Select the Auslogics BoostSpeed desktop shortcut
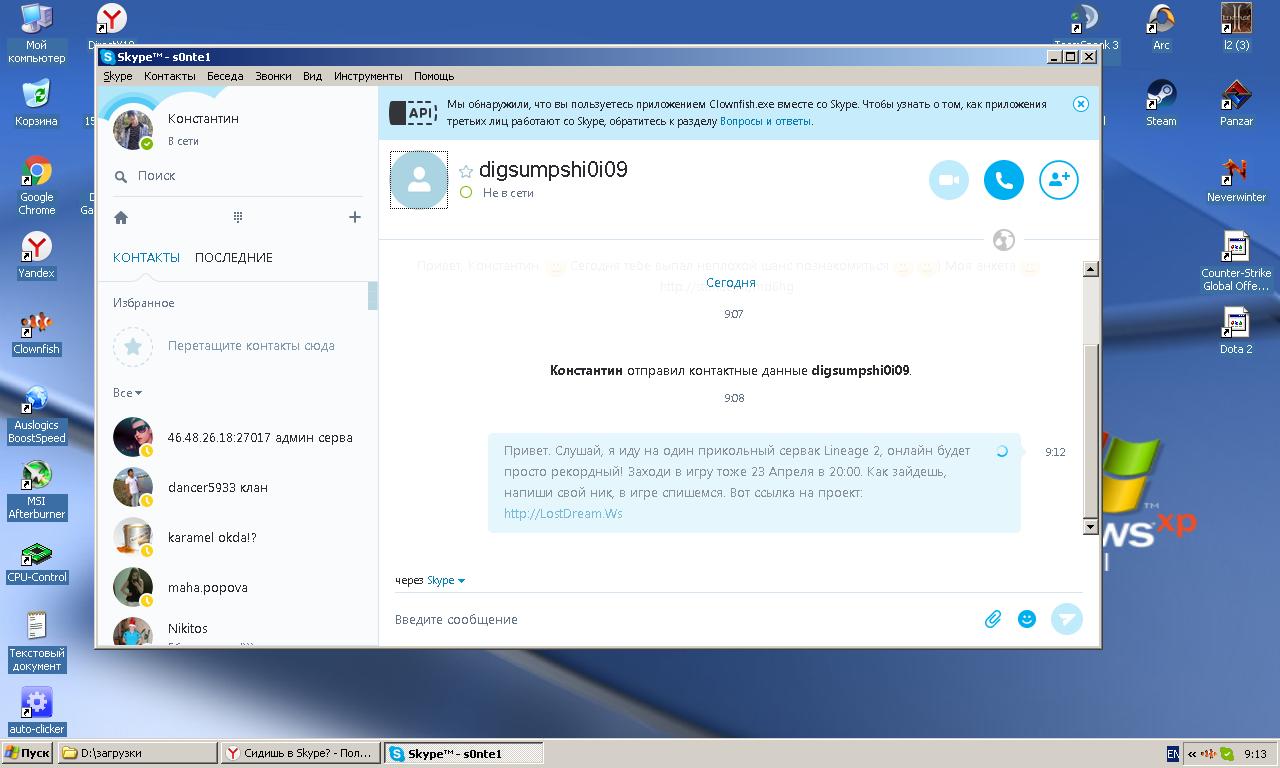 37,415
